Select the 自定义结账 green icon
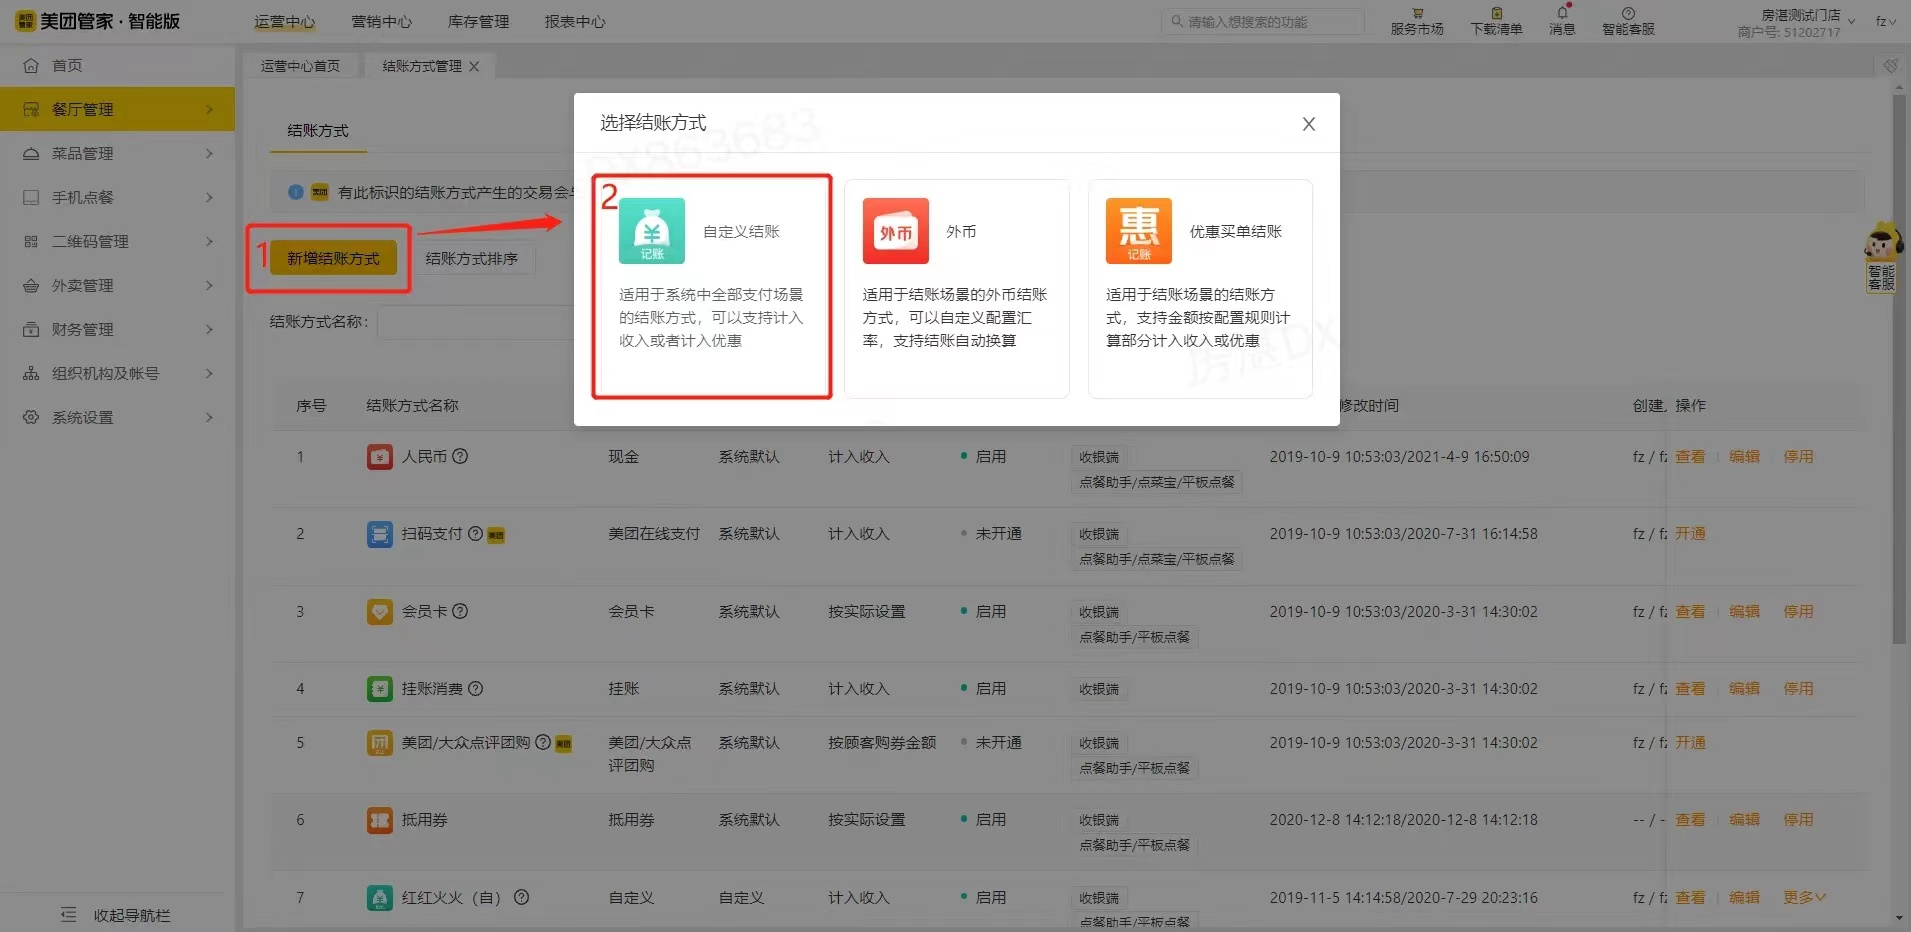The height and width of the screenshot is (932, 1911). (651, 231)
